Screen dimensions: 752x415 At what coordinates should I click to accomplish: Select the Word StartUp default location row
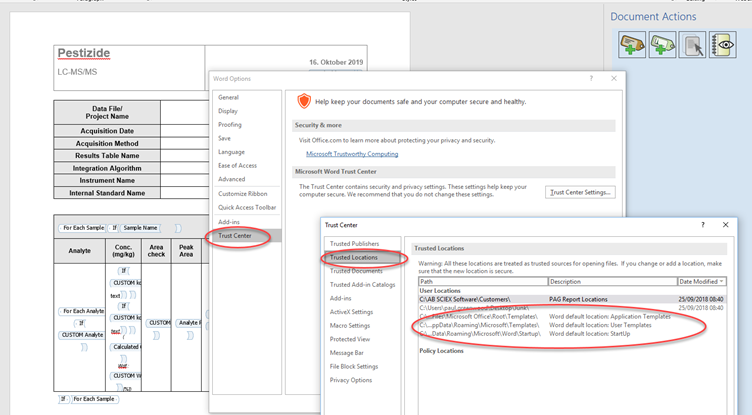(572, 334)
